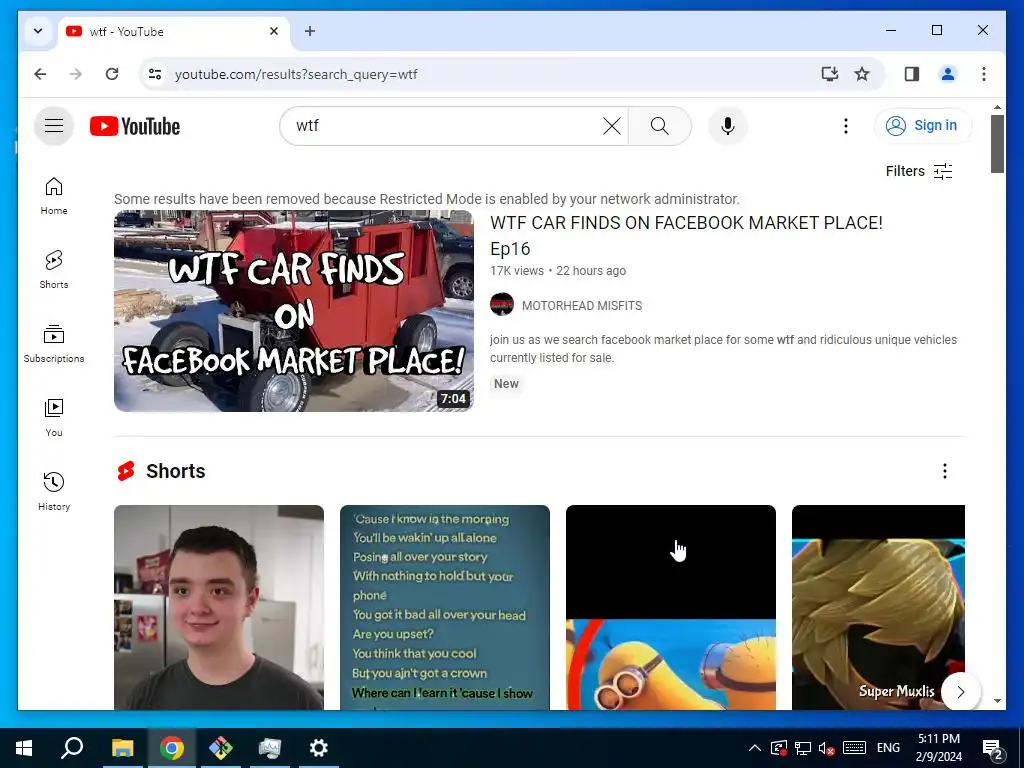This screenshot has height=768, width=1024.
Task: Show next Shorts with arrow button
Action: click(x=960, y=692)
